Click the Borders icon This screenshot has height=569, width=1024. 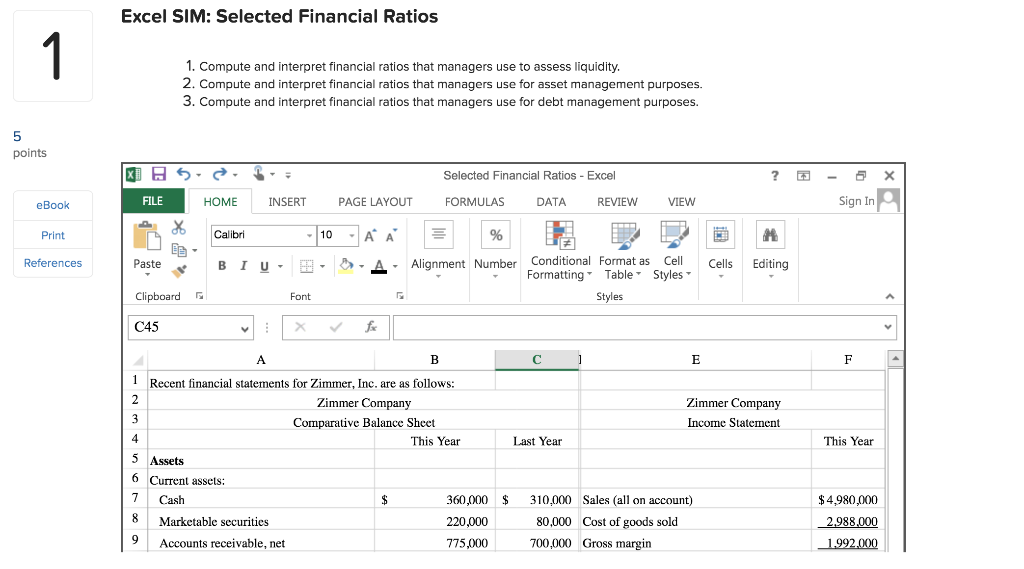click(306, 266)
